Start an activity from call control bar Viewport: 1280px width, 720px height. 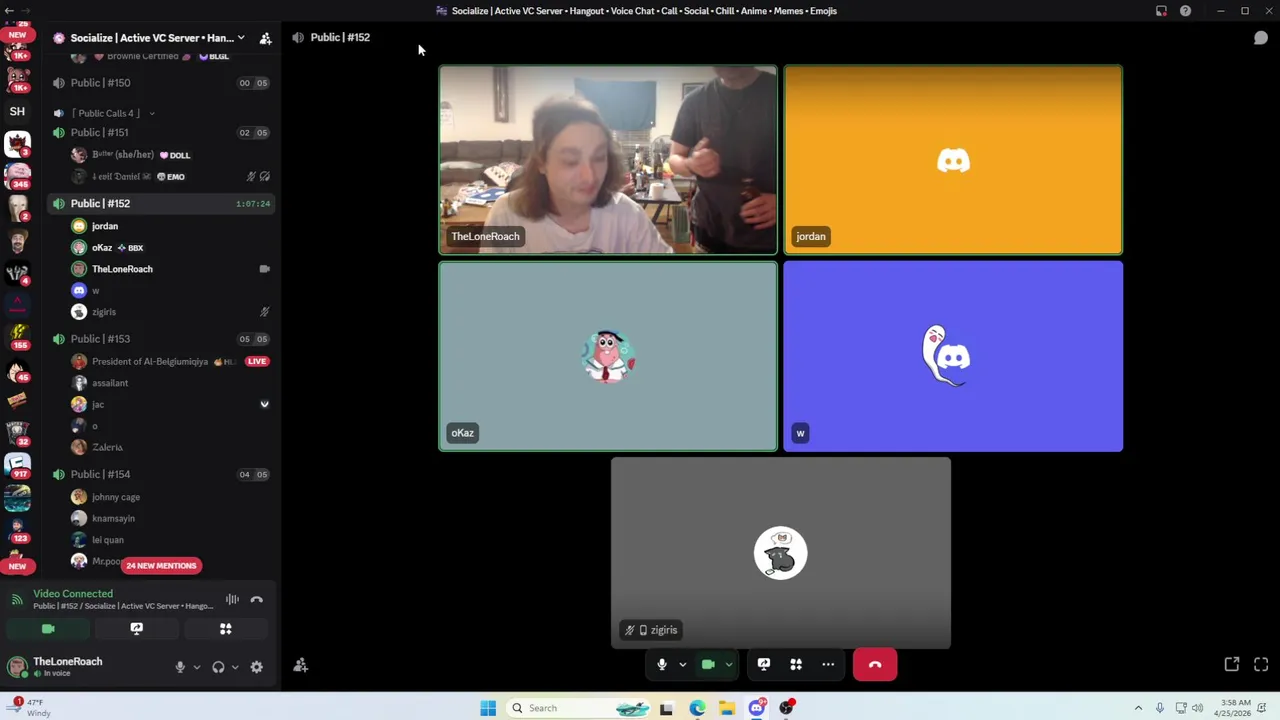point(796,664)
